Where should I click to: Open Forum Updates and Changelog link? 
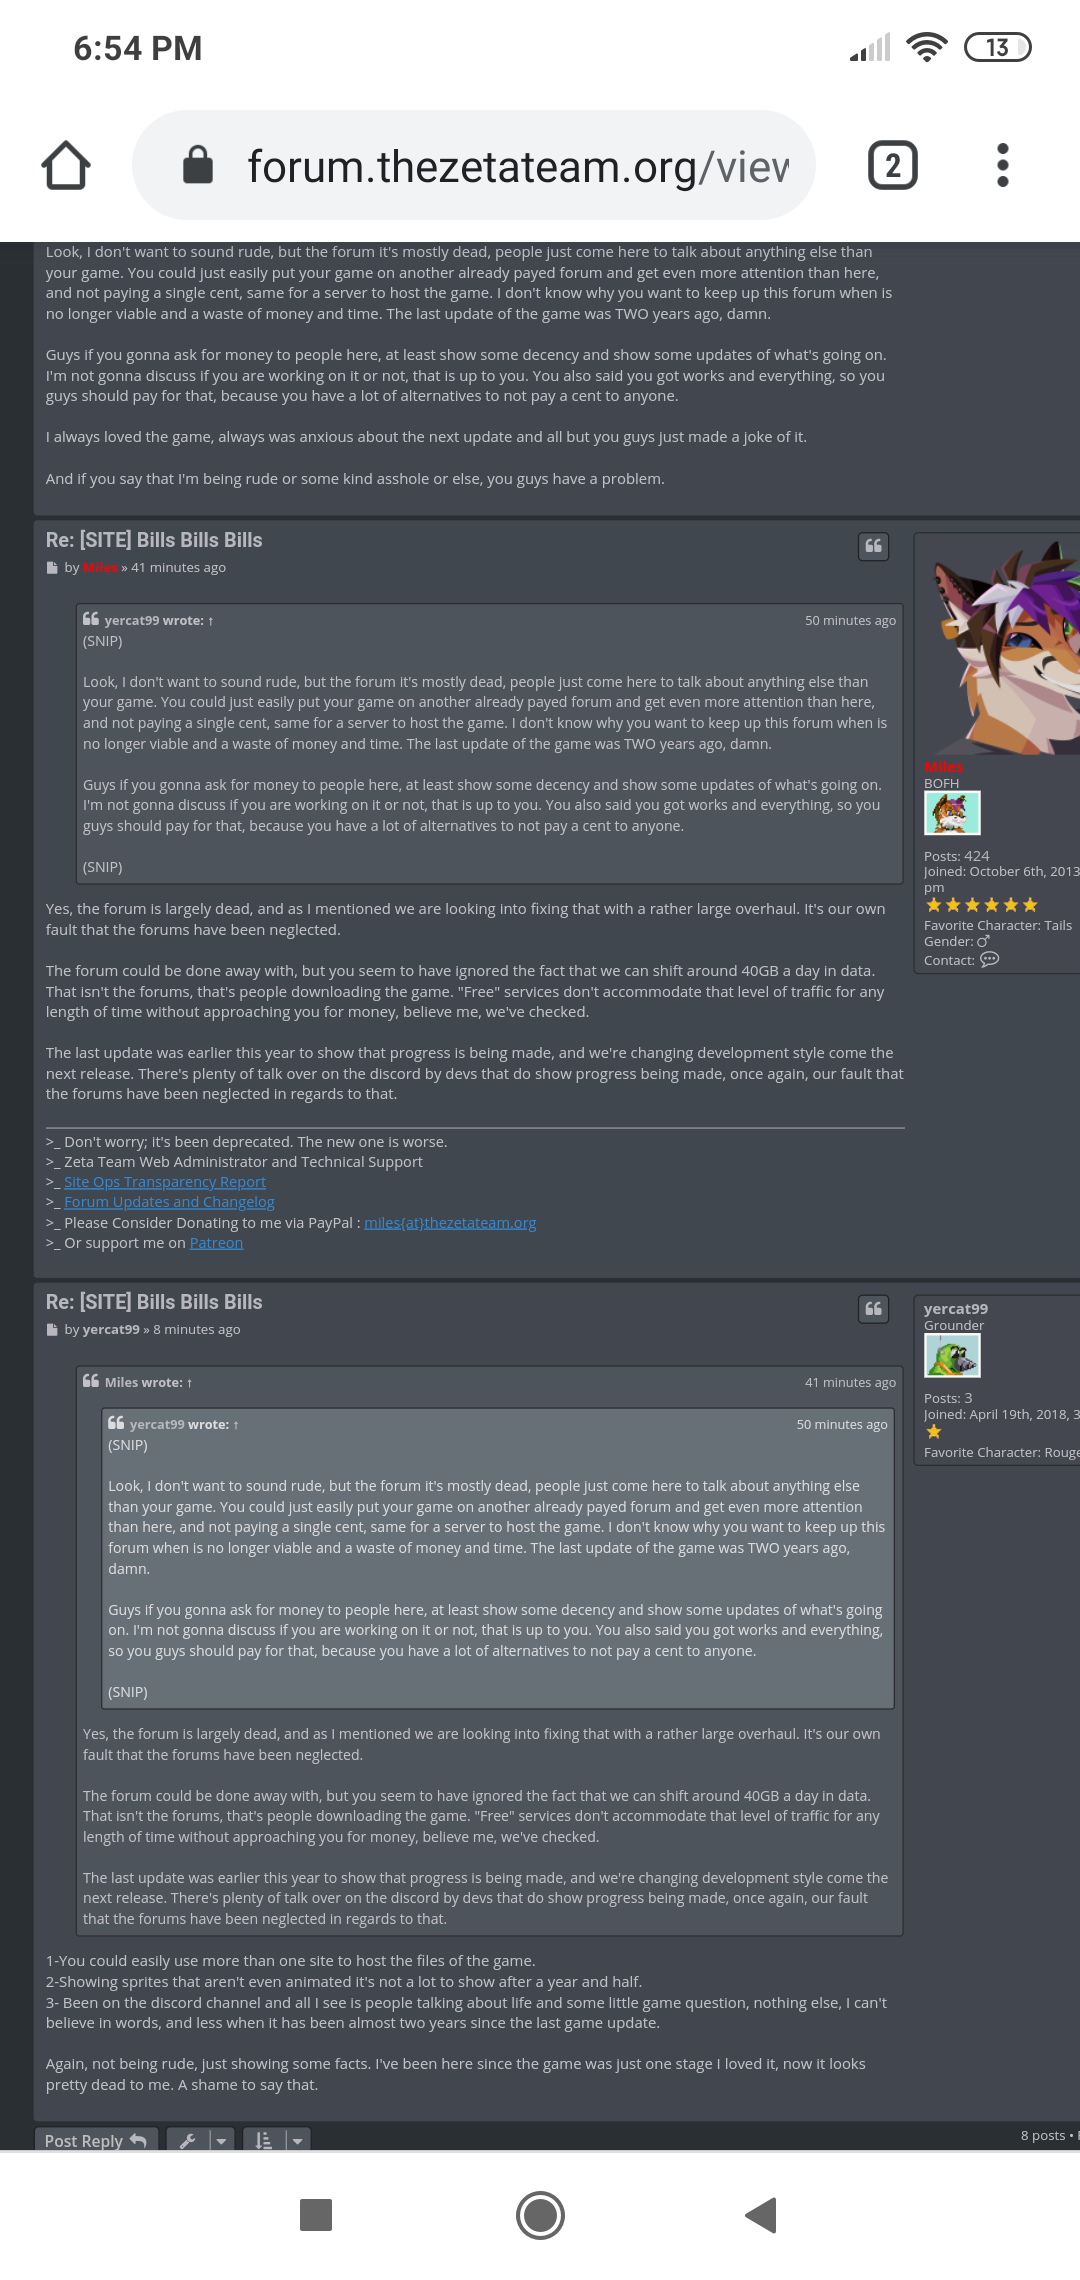click(169, 1202)
